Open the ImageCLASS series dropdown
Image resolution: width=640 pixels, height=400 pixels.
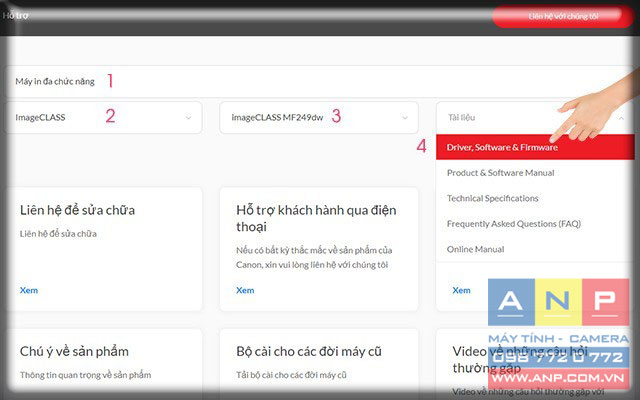click(104, 118)
